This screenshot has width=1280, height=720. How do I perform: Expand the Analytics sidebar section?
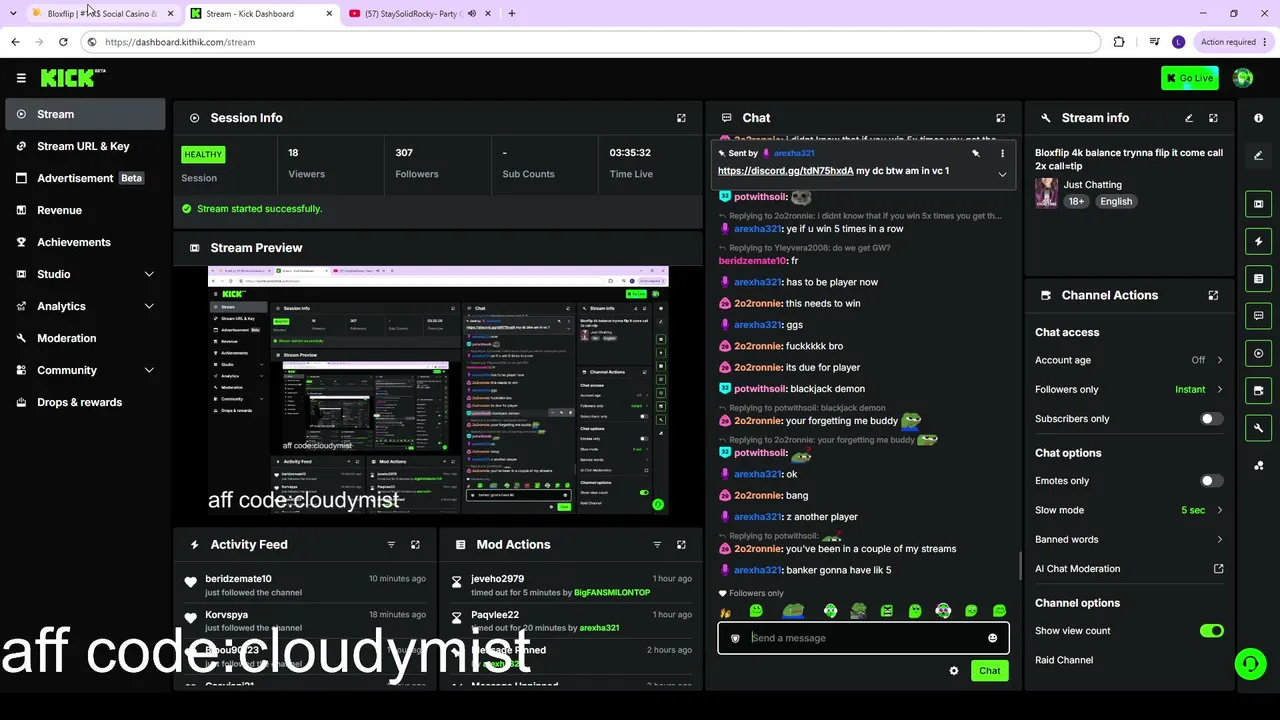point(149,306)
